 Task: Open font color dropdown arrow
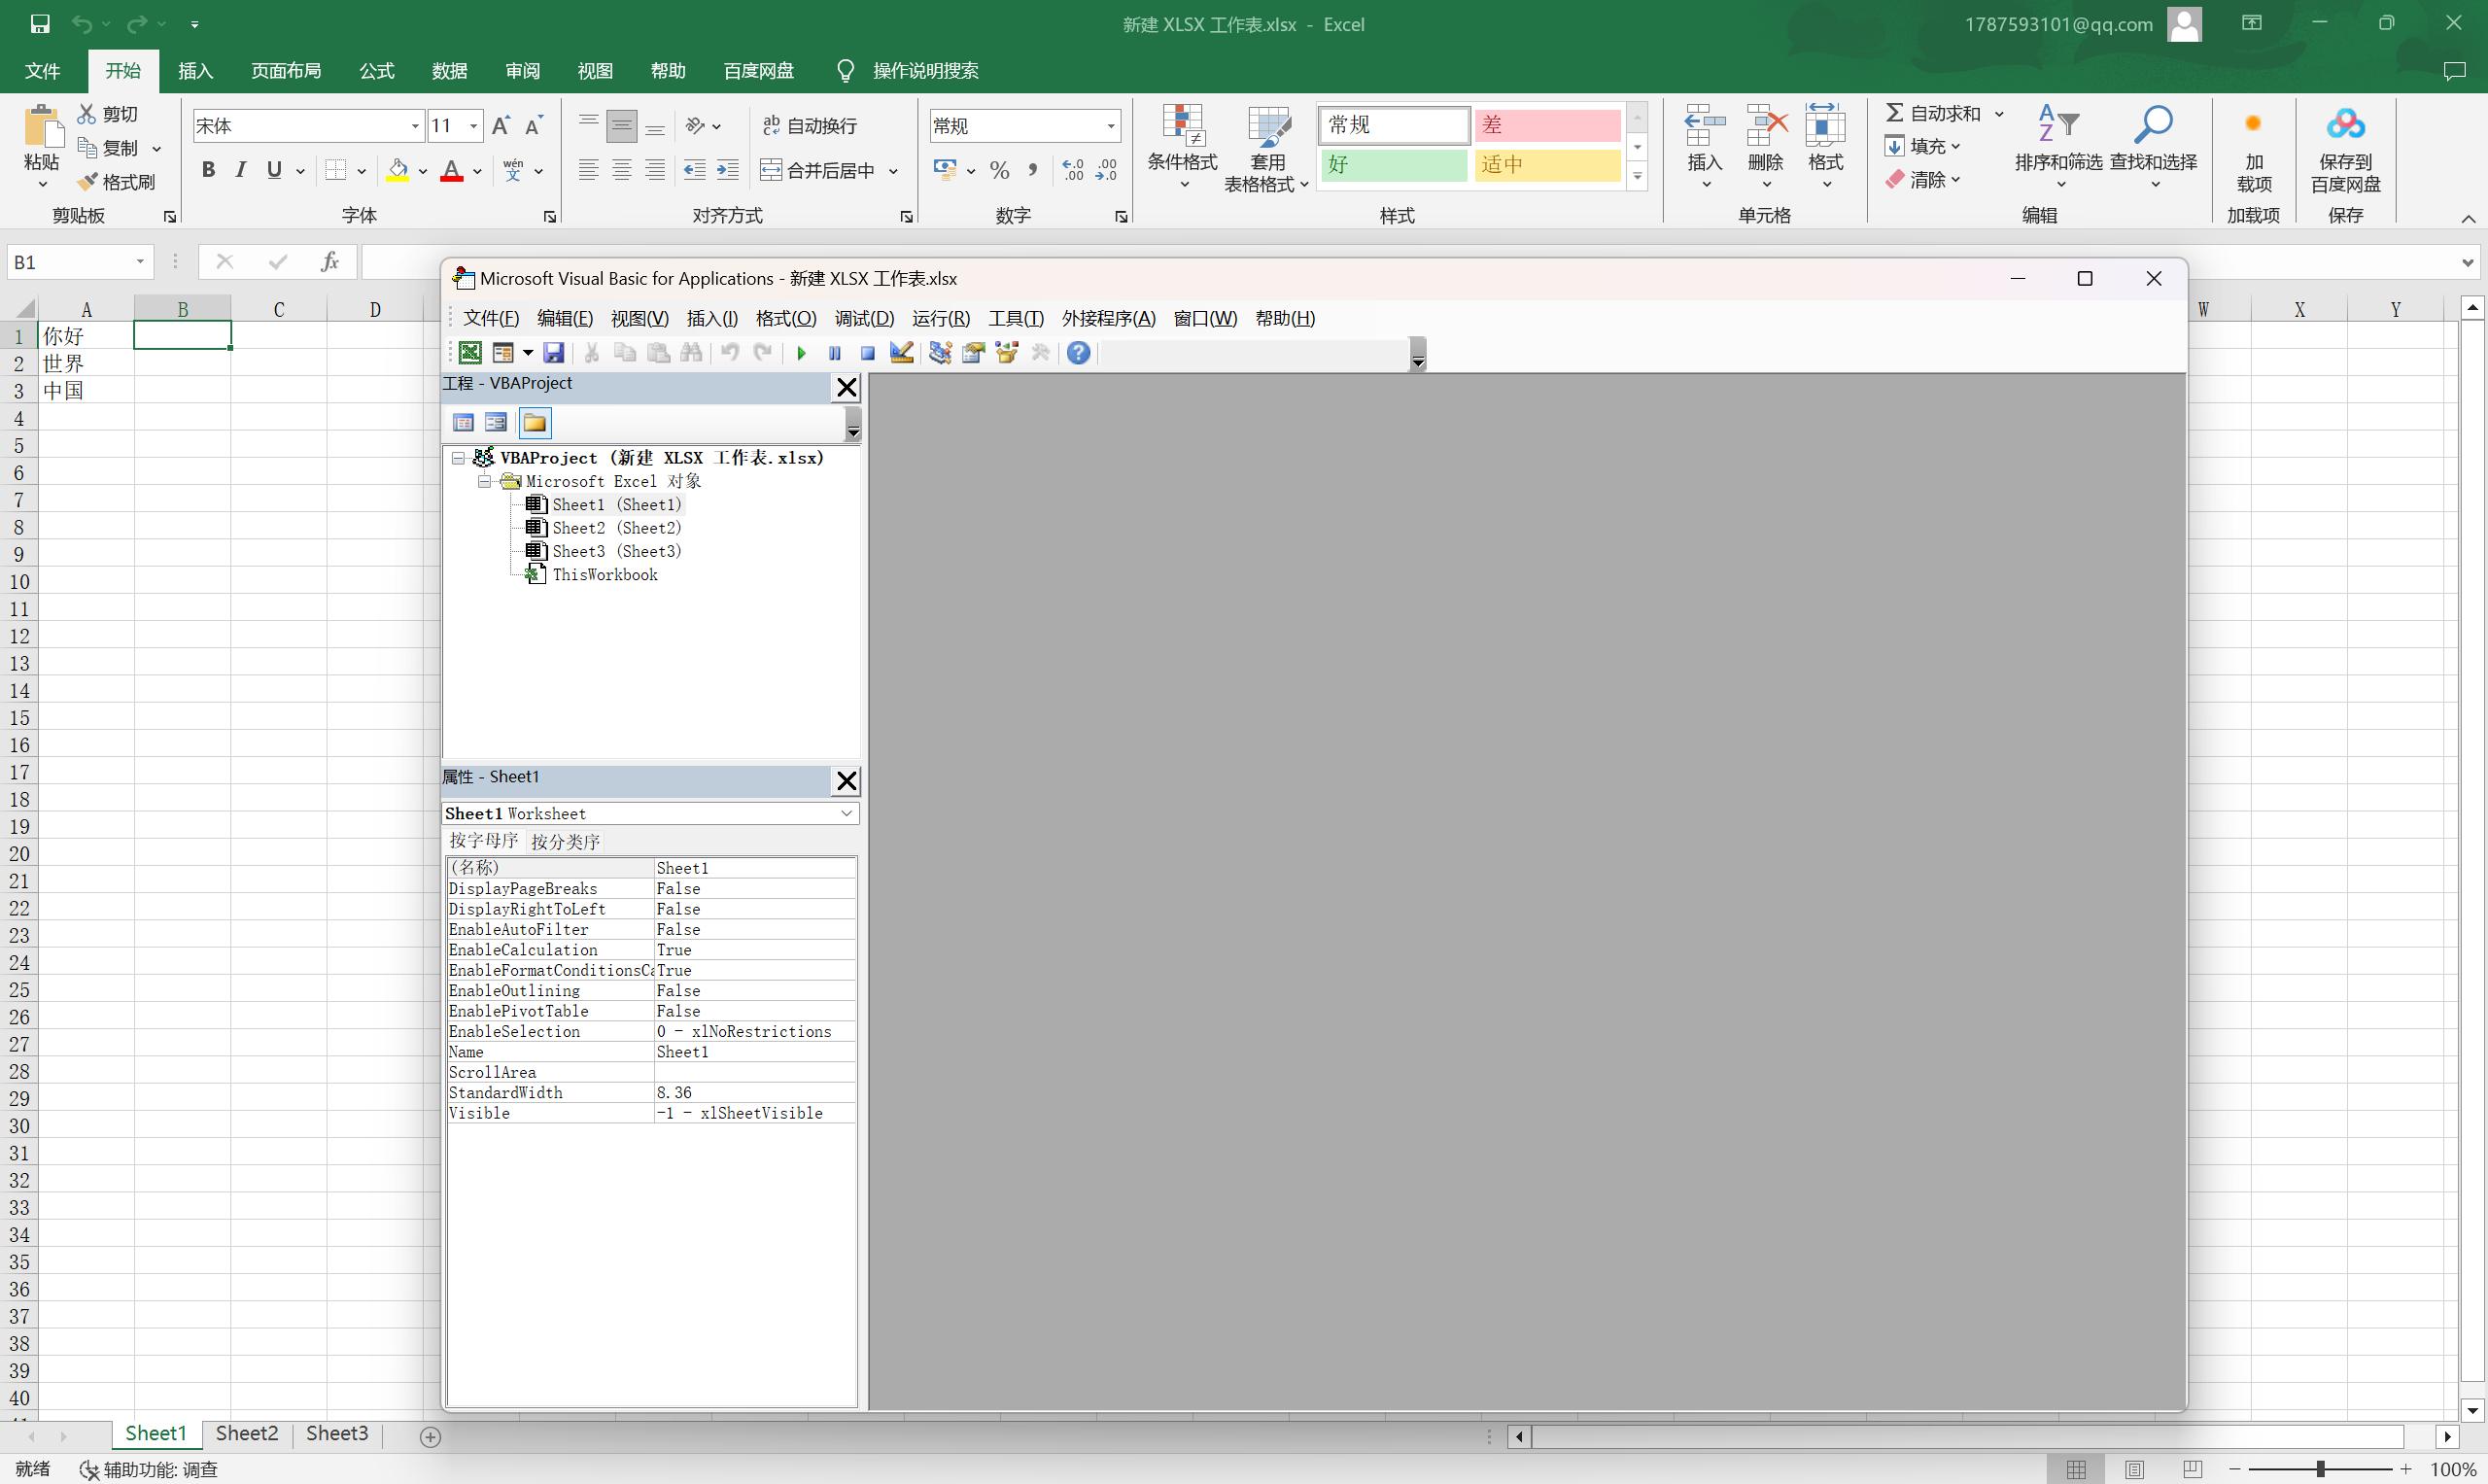point(478,171)
